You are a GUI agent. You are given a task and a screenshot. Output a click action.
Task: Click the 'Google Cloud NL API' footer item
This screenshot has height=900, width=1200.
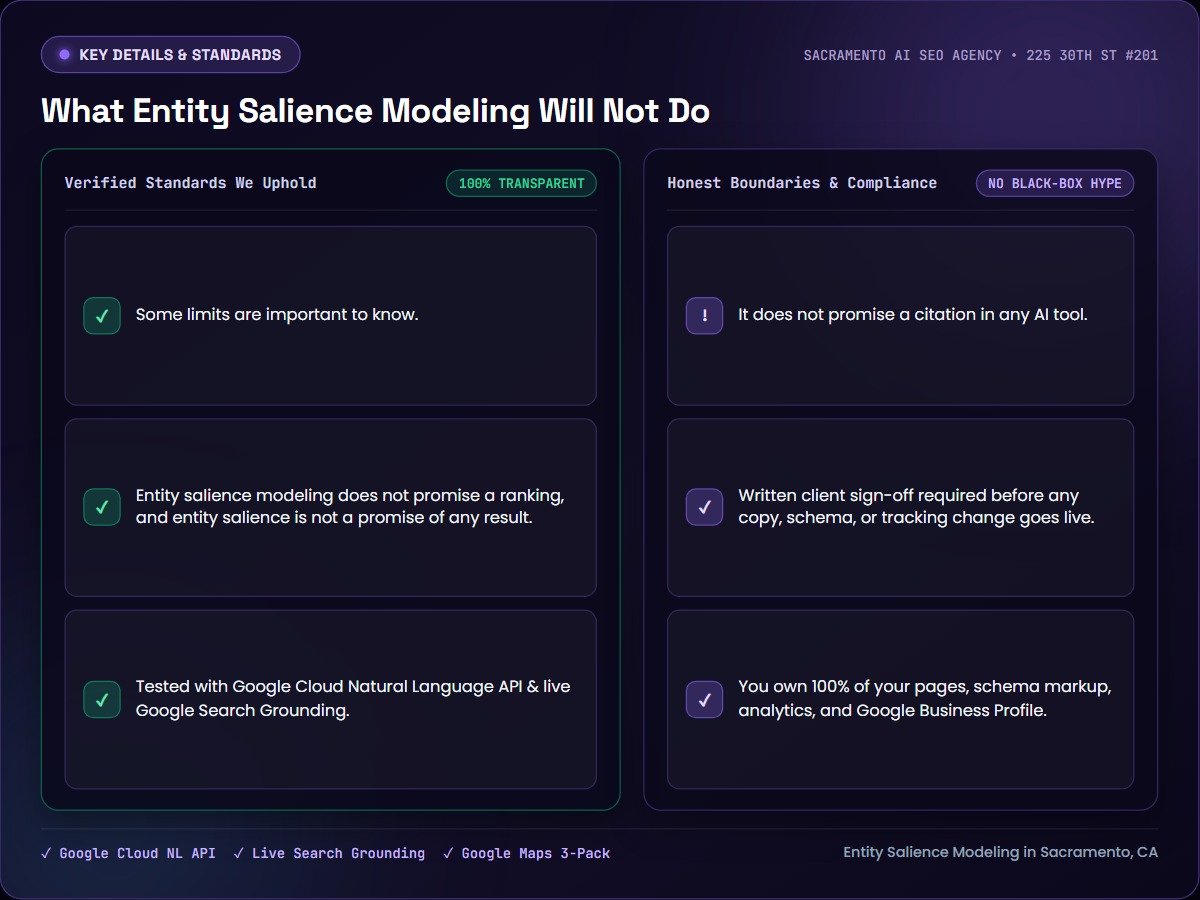(128, 854)
